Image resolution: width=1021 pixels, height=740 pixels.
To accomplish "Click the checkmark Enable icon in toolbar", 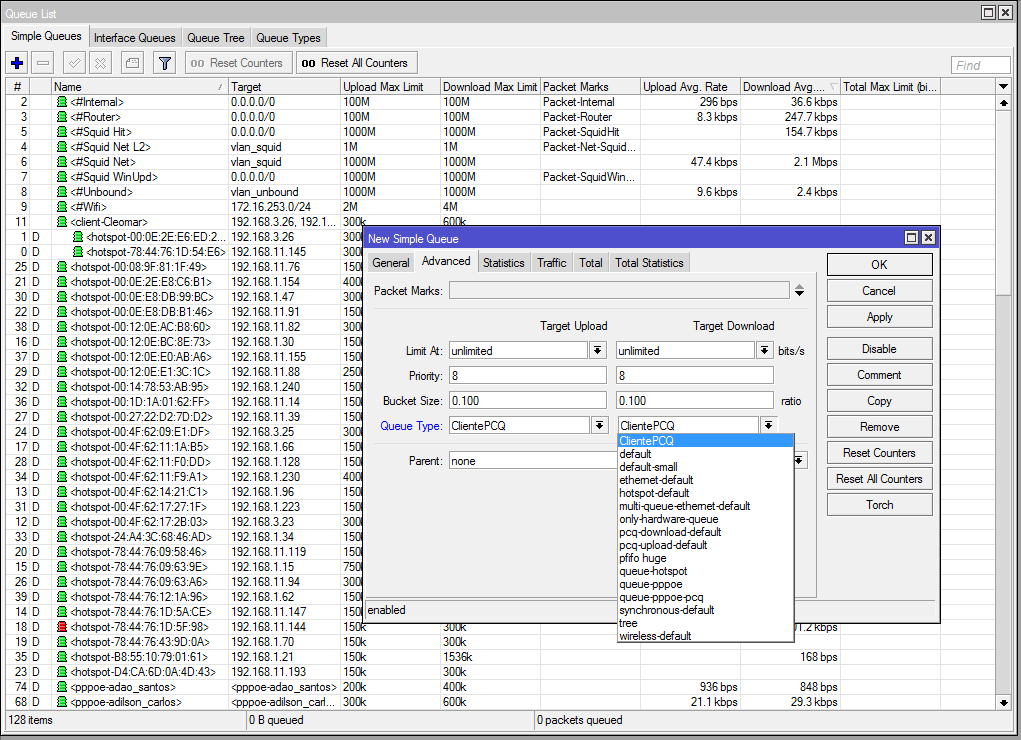I will click(75, 63).
